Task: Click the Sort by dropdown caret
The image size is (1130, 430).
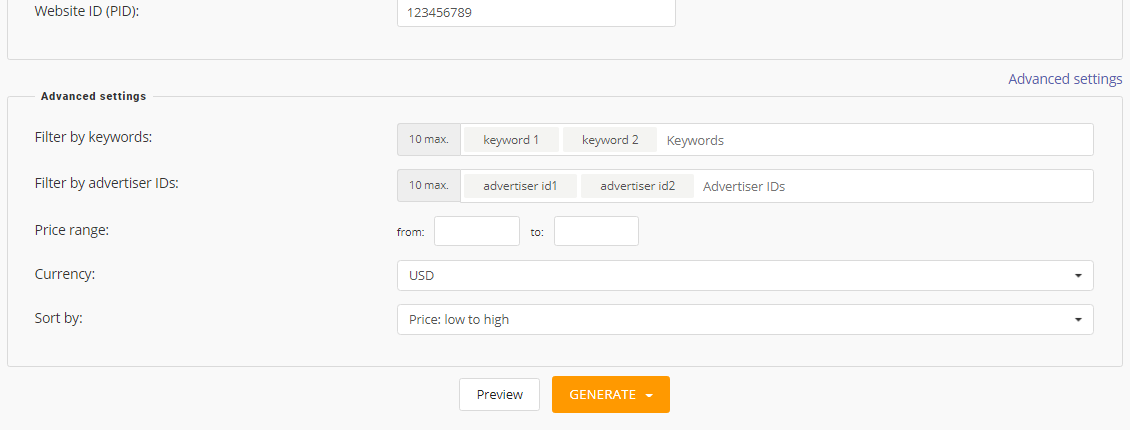Action: tap(1078, 319)
